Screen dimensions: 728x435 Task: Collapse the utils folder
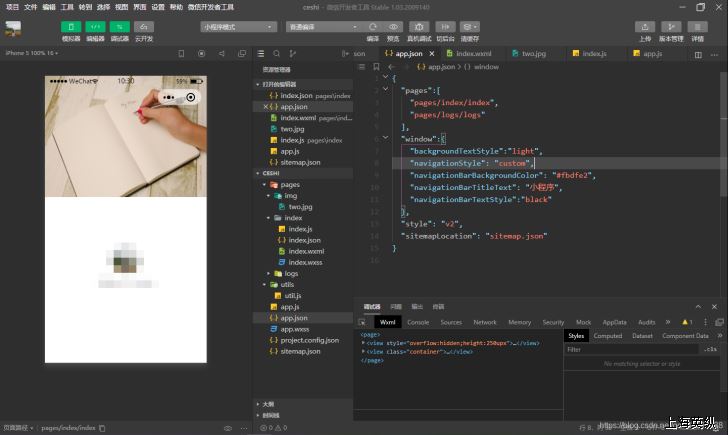point(303,285)
